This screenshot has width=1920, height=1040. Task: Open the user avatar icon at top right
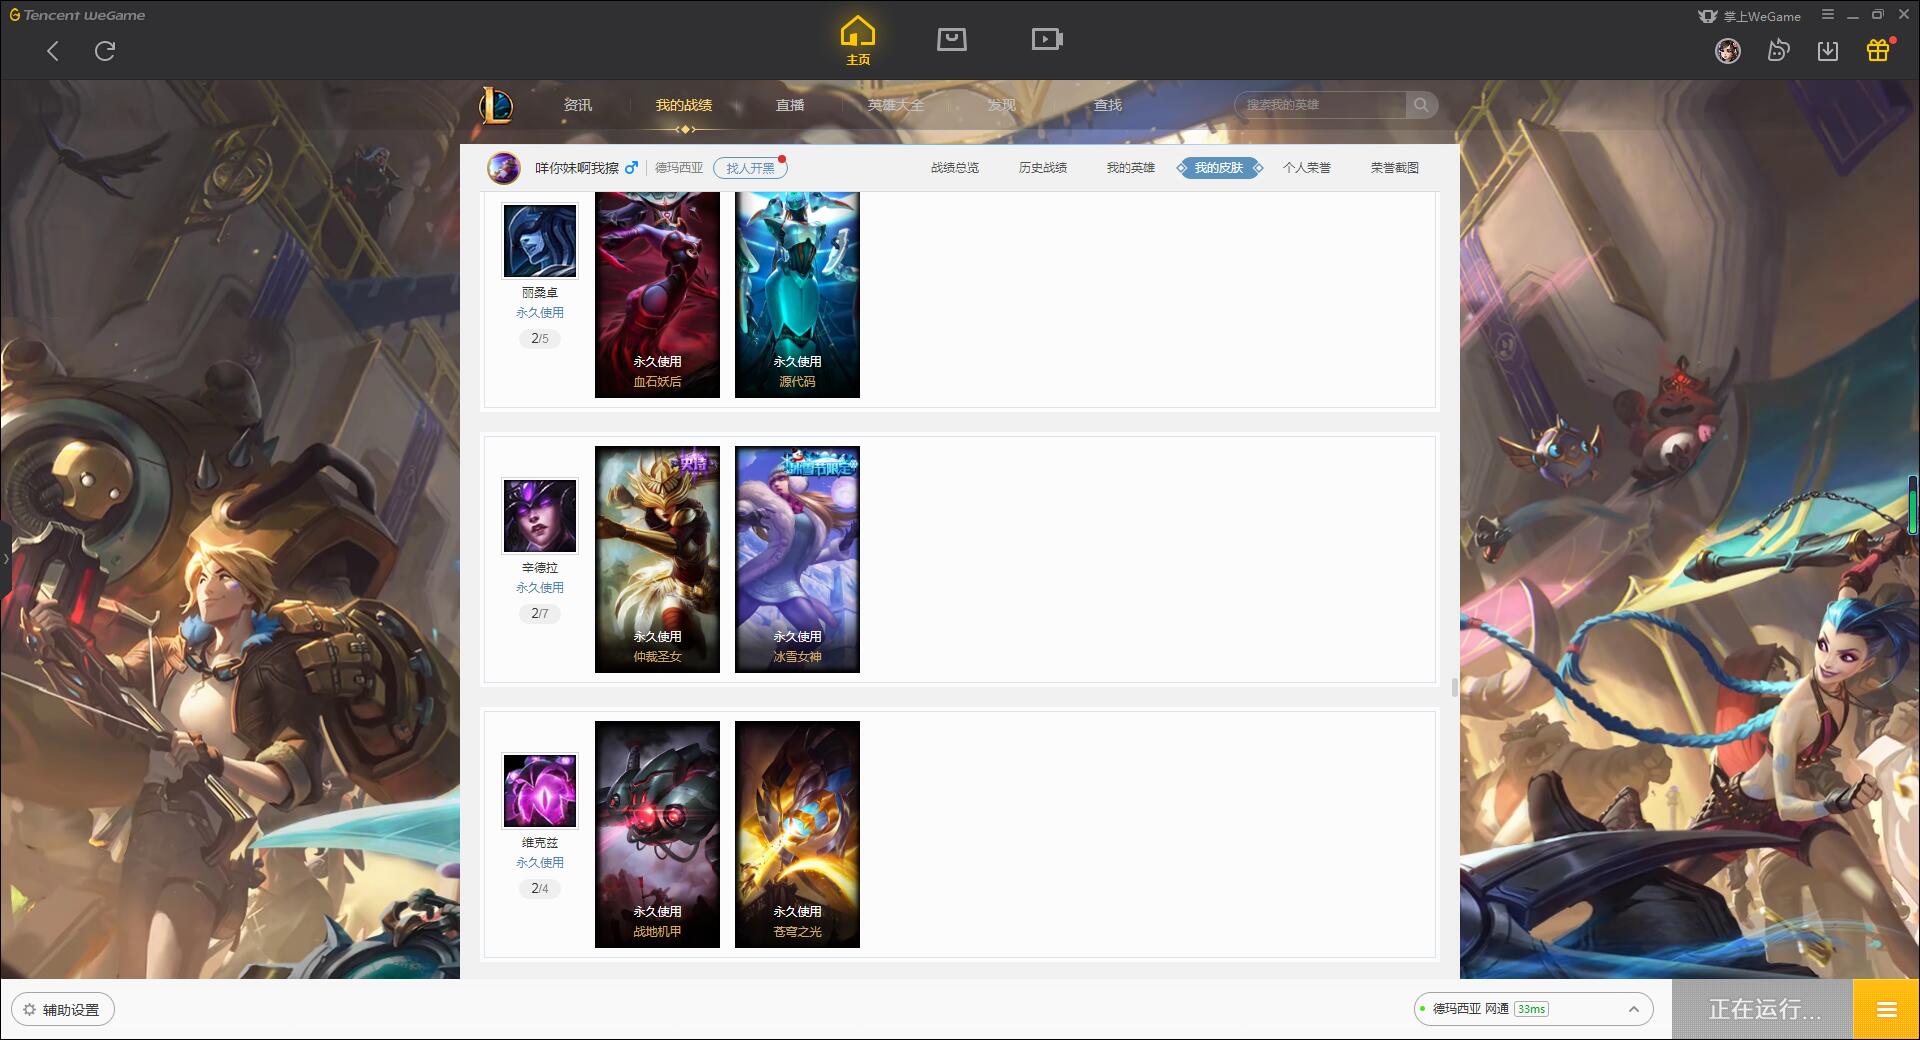1728,50
